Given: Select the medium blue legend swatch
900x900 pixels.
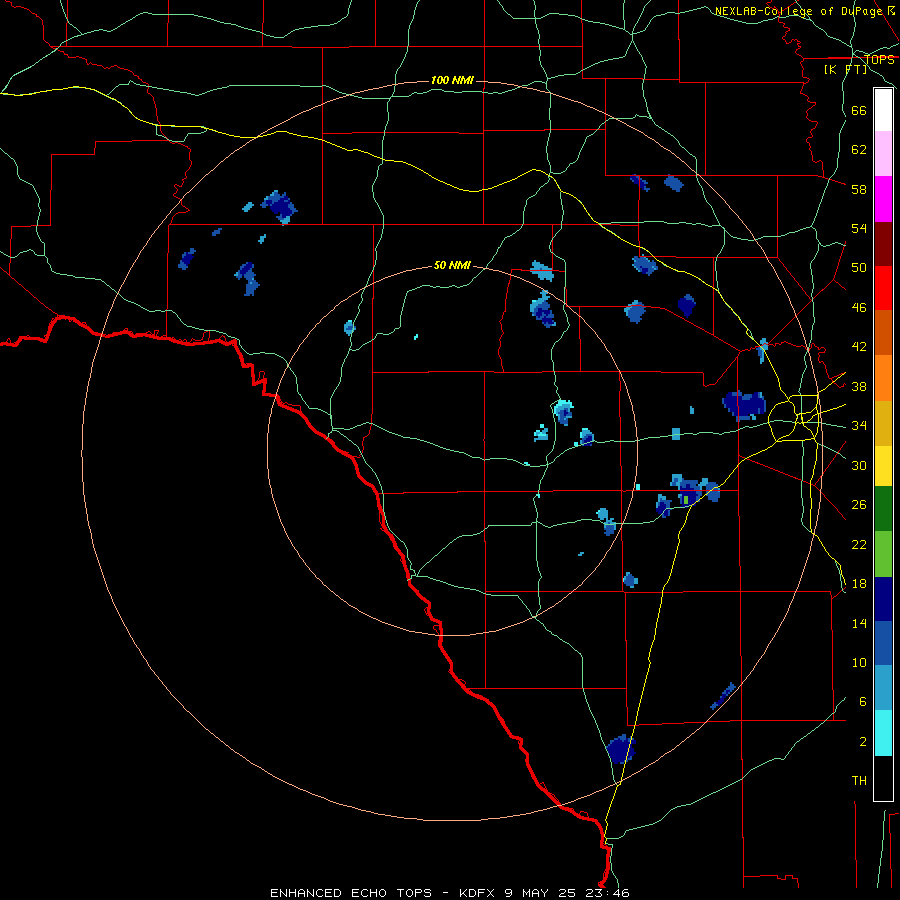Looking at the screenshot, I should pos(883,643).
